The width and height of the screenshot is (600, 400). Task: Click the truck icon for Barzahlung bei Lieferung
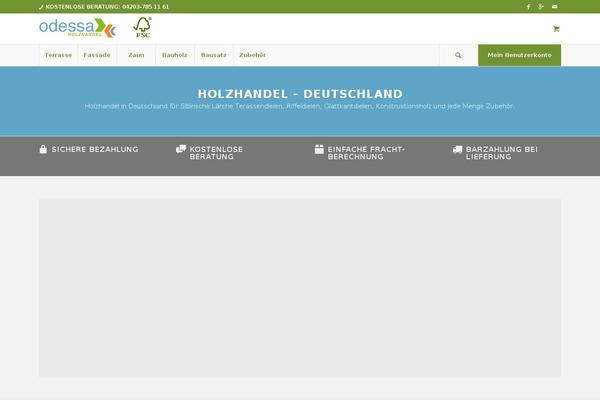(x=457, y=150)
